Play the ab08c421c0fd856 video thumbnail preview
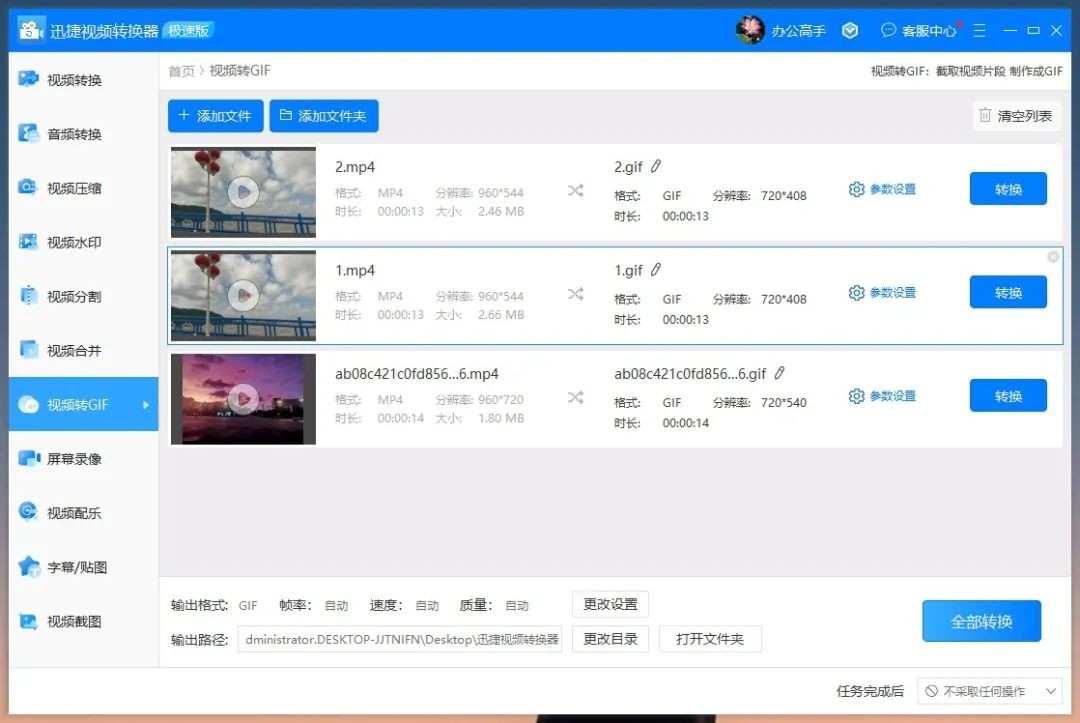 tap(243, 399)
